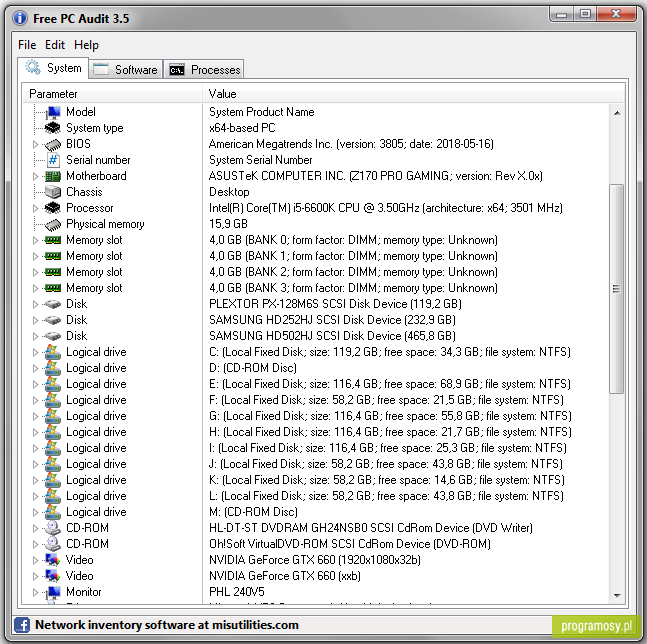Minimize the Free PC Audit window

pos(561,14)
